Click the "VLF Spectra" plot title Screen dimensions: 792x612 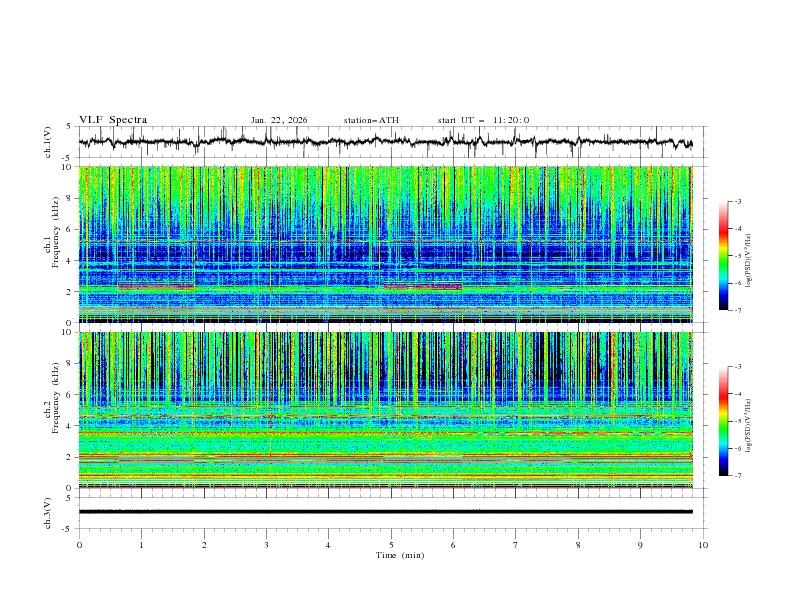click(x=113, y=120)
